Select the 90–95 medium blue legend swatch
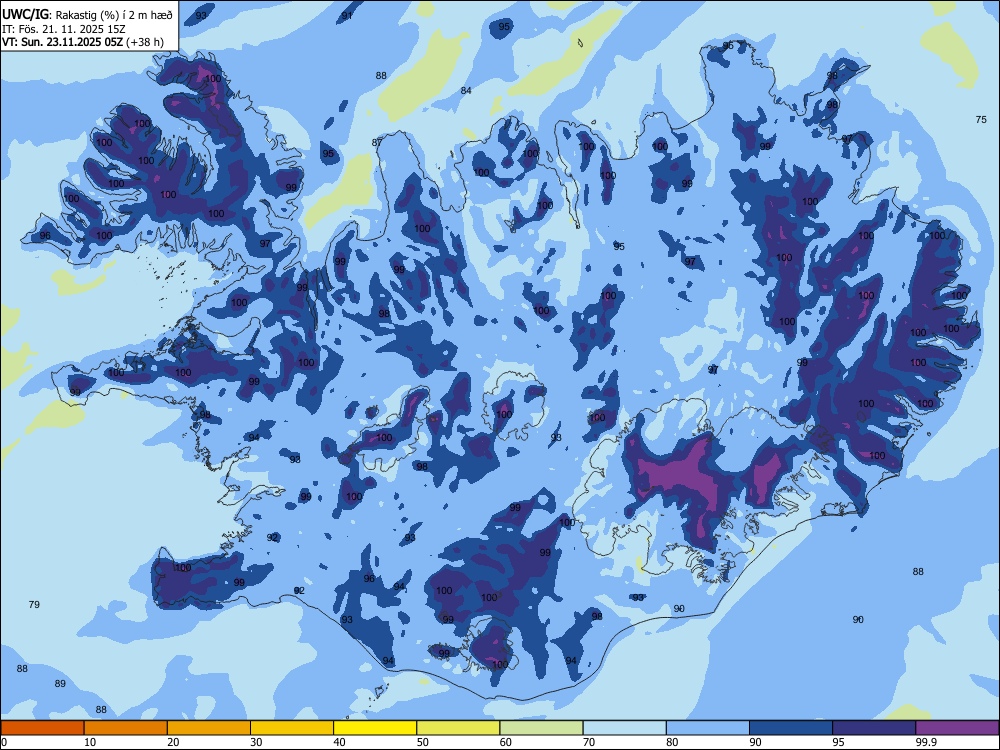Screen dimensions: 1000x750 click(791, 728)
